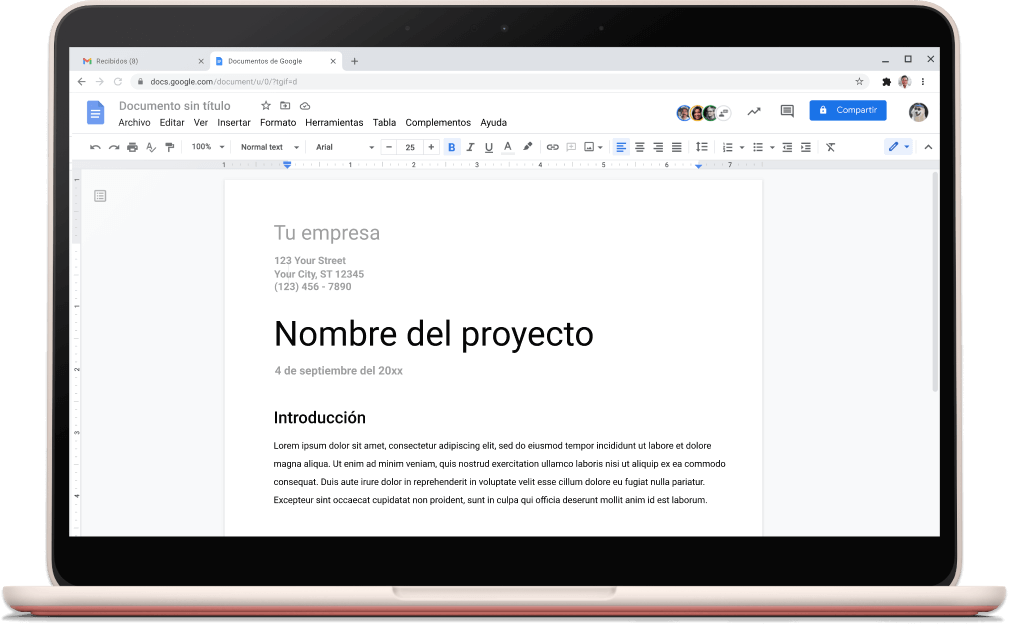
Task: Print the document with printer icon
Action: (x=133, y=147)
